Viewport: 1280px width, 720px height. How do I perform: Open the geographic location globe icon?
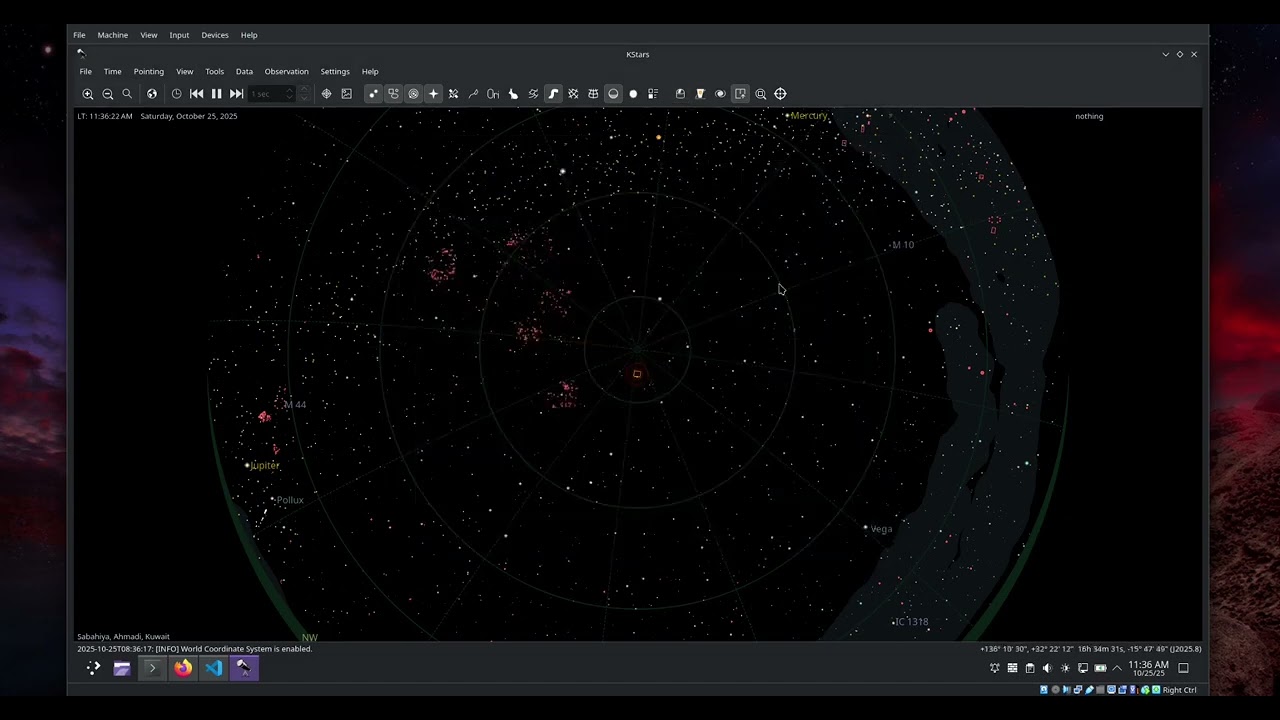coord(152,94)
